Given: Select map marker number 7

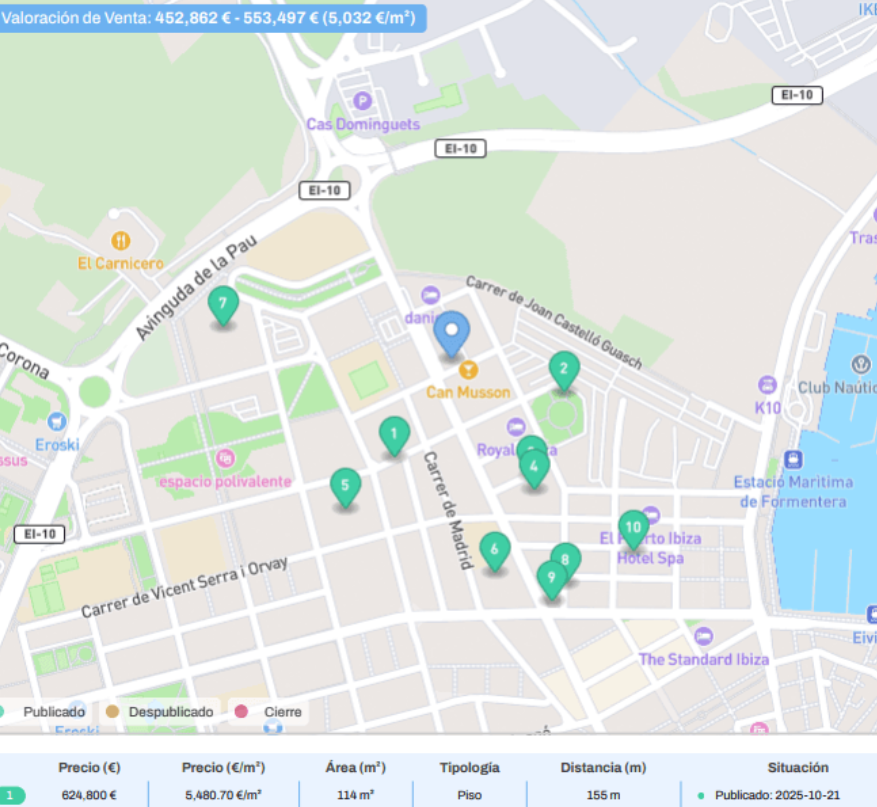Looking at the screenshot, I should (x=223, y=300).
